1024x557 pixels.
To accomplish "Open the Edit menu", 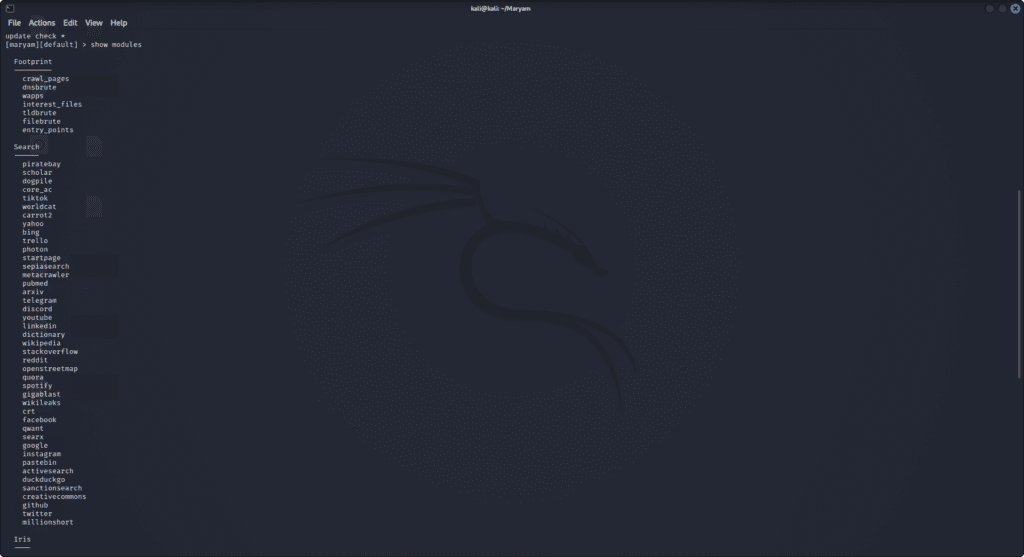I will pos(70,23).
